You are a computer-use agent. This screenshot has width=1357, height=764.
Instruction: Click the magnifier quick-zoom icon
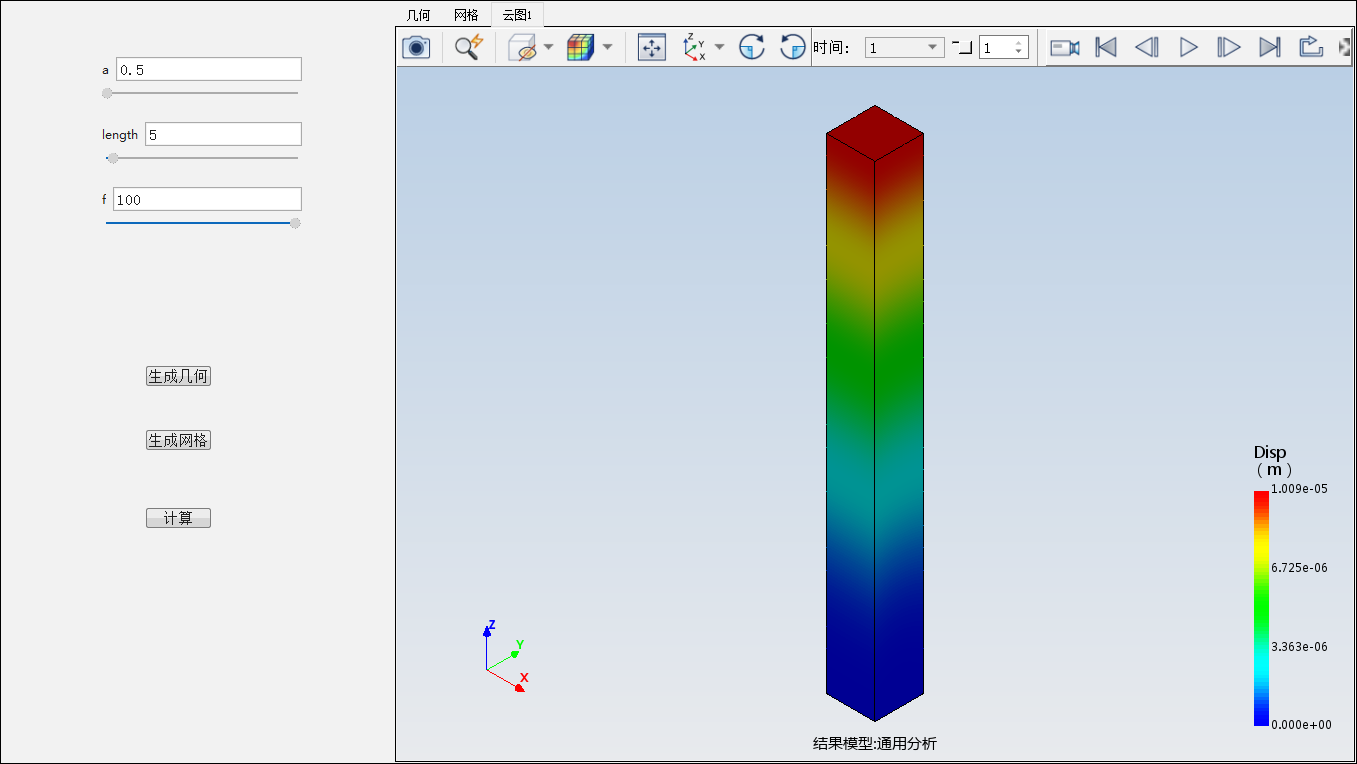(x=469, y=47)
